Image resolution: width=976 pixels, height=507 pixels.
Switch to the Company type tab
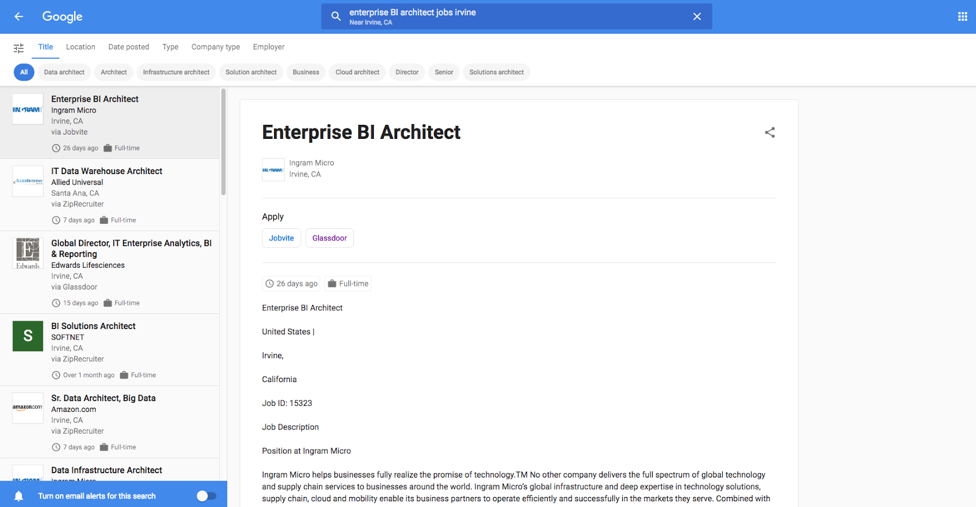pyautogui.click(x=215, y=47)
